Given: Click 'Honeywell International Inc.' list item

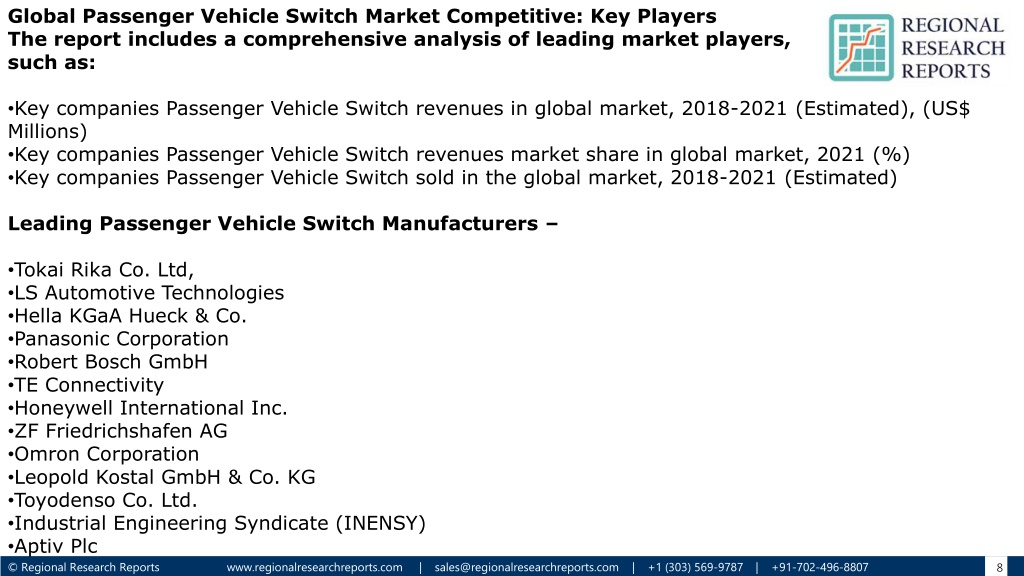Looking at the screenshot, I should point(148,408).
